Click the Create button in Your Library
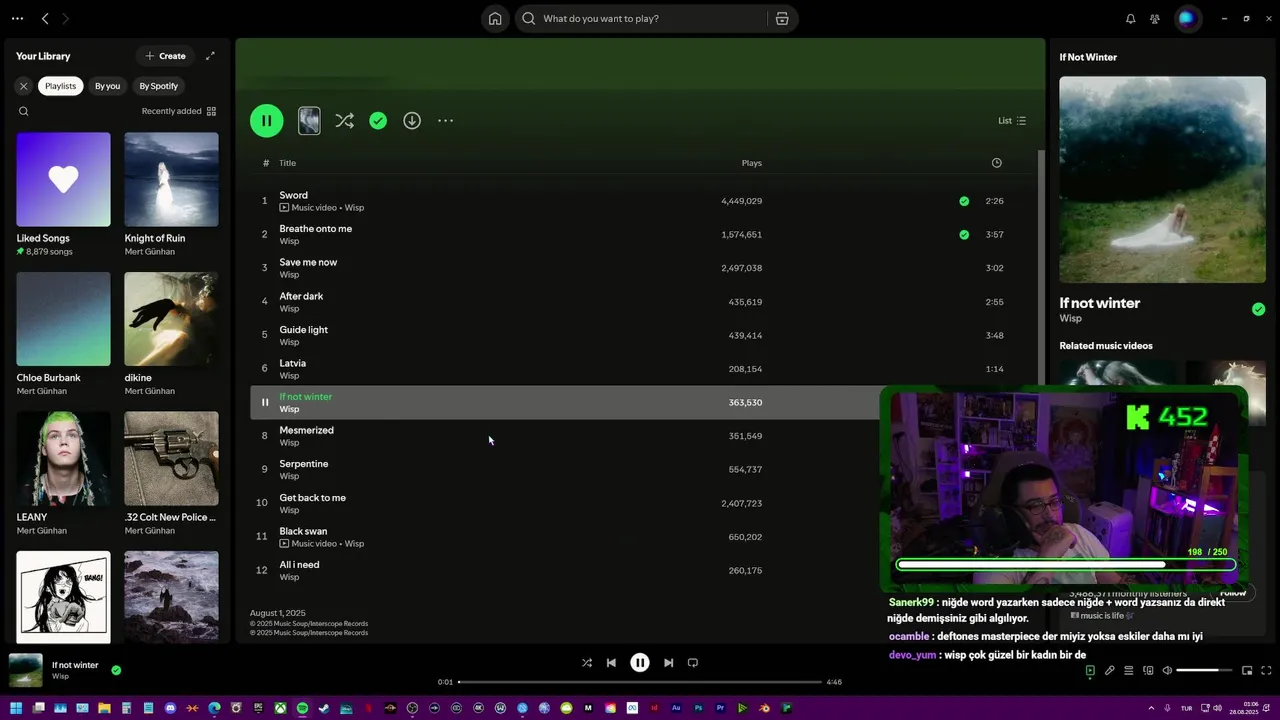 (x=165, y=56)
